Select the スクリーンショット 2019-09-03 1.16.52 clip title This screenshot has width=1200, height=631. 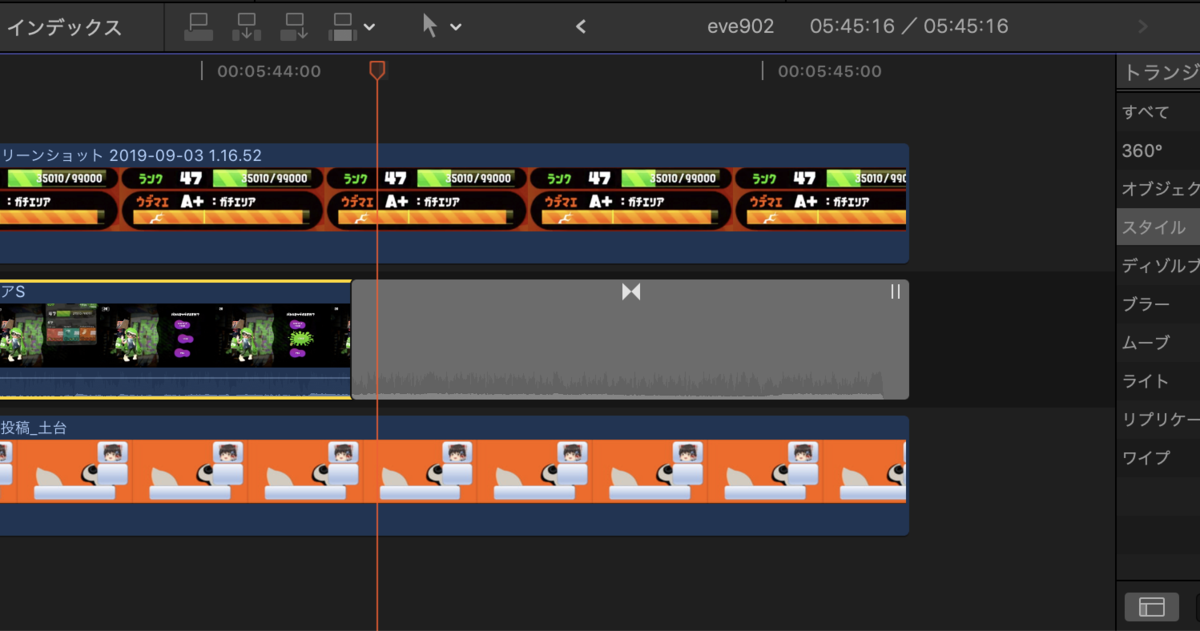(x=131, y=155)
